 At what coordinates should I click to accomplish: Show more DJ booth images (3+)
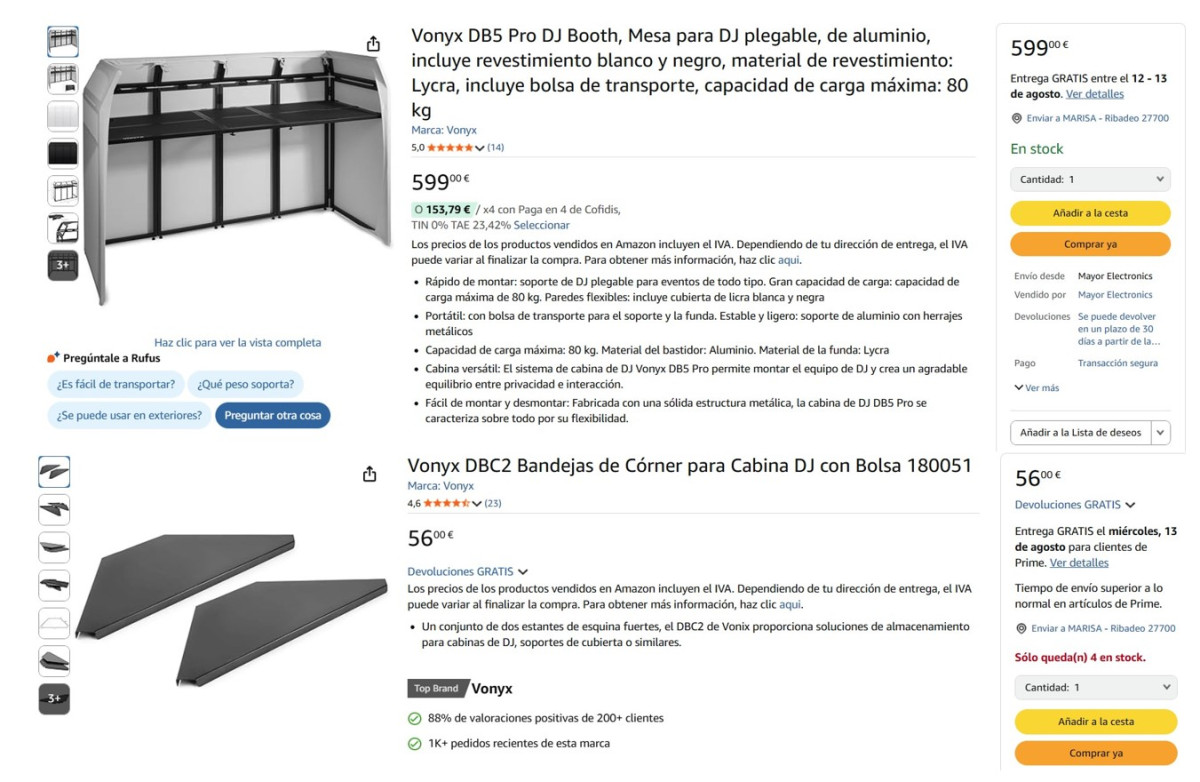click(63, 265)
